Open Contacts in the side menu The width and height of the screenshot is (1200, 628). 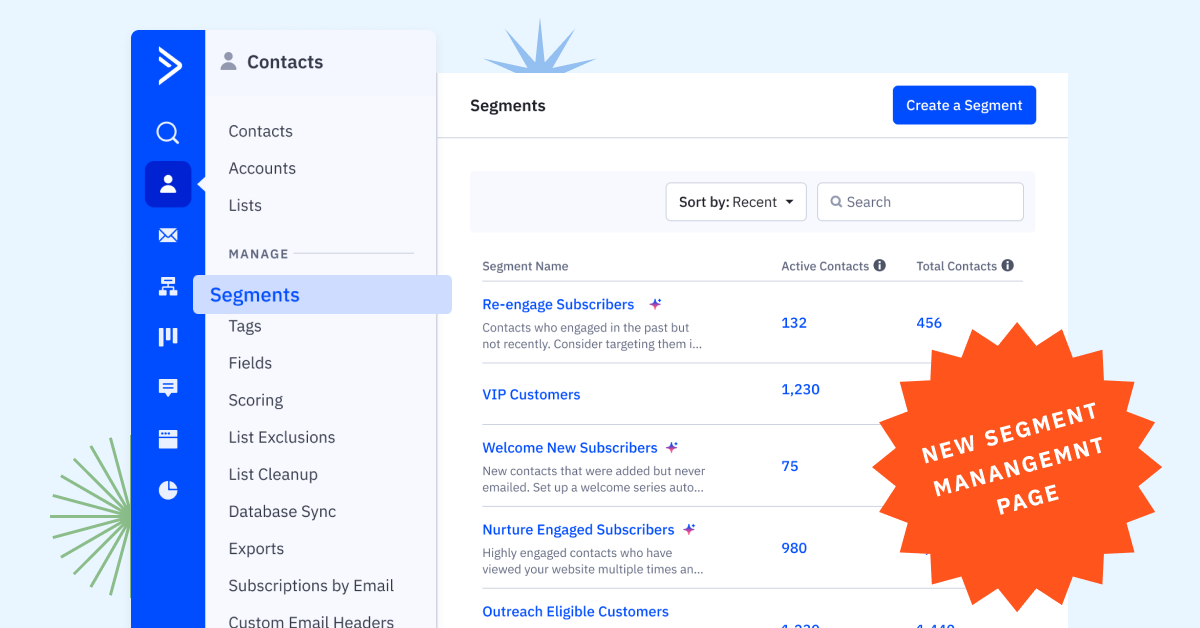261,131
